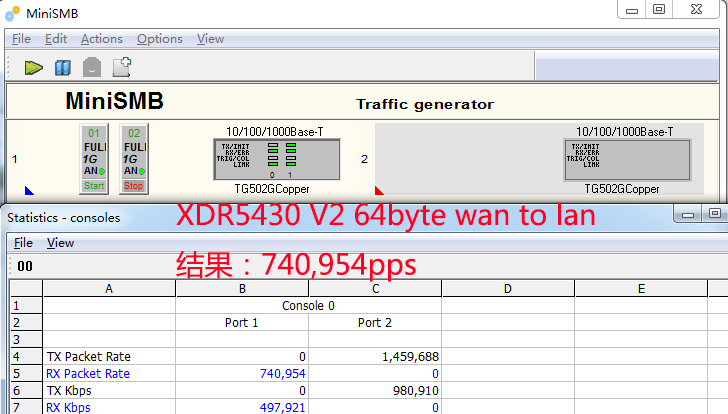Click the RX Packet Rate label cell
This screenshot has width=728, height=414.
109,374
